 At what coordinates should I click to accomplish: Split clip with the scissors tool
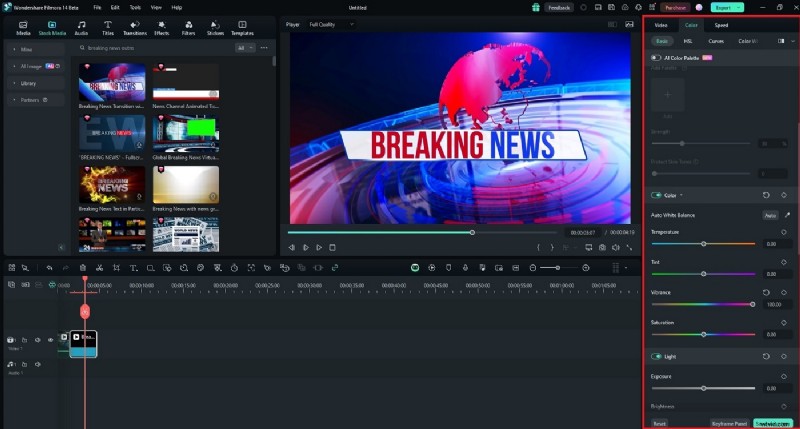(99, 268)
